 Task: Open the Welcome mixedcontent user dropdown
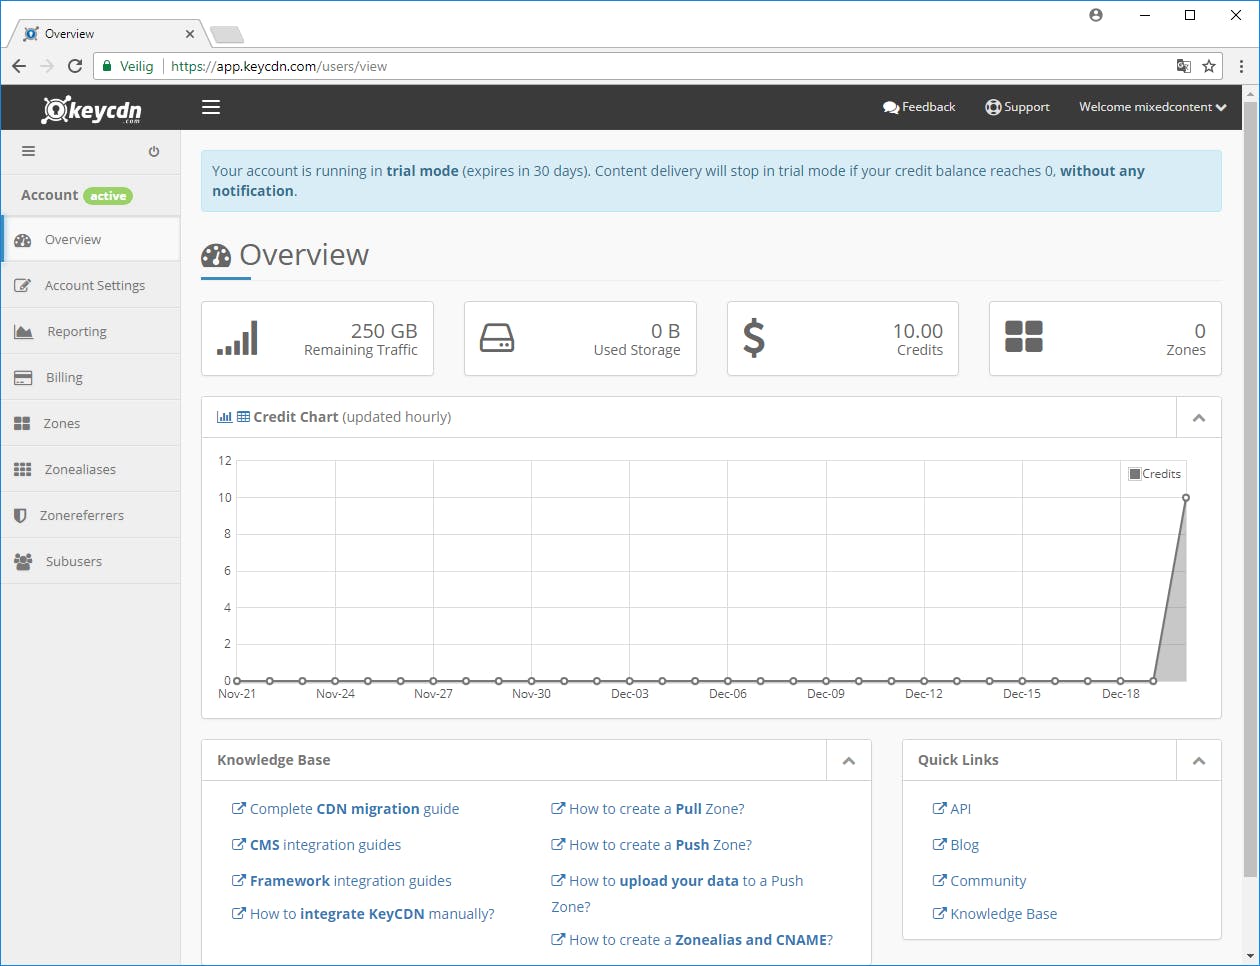1152,107
